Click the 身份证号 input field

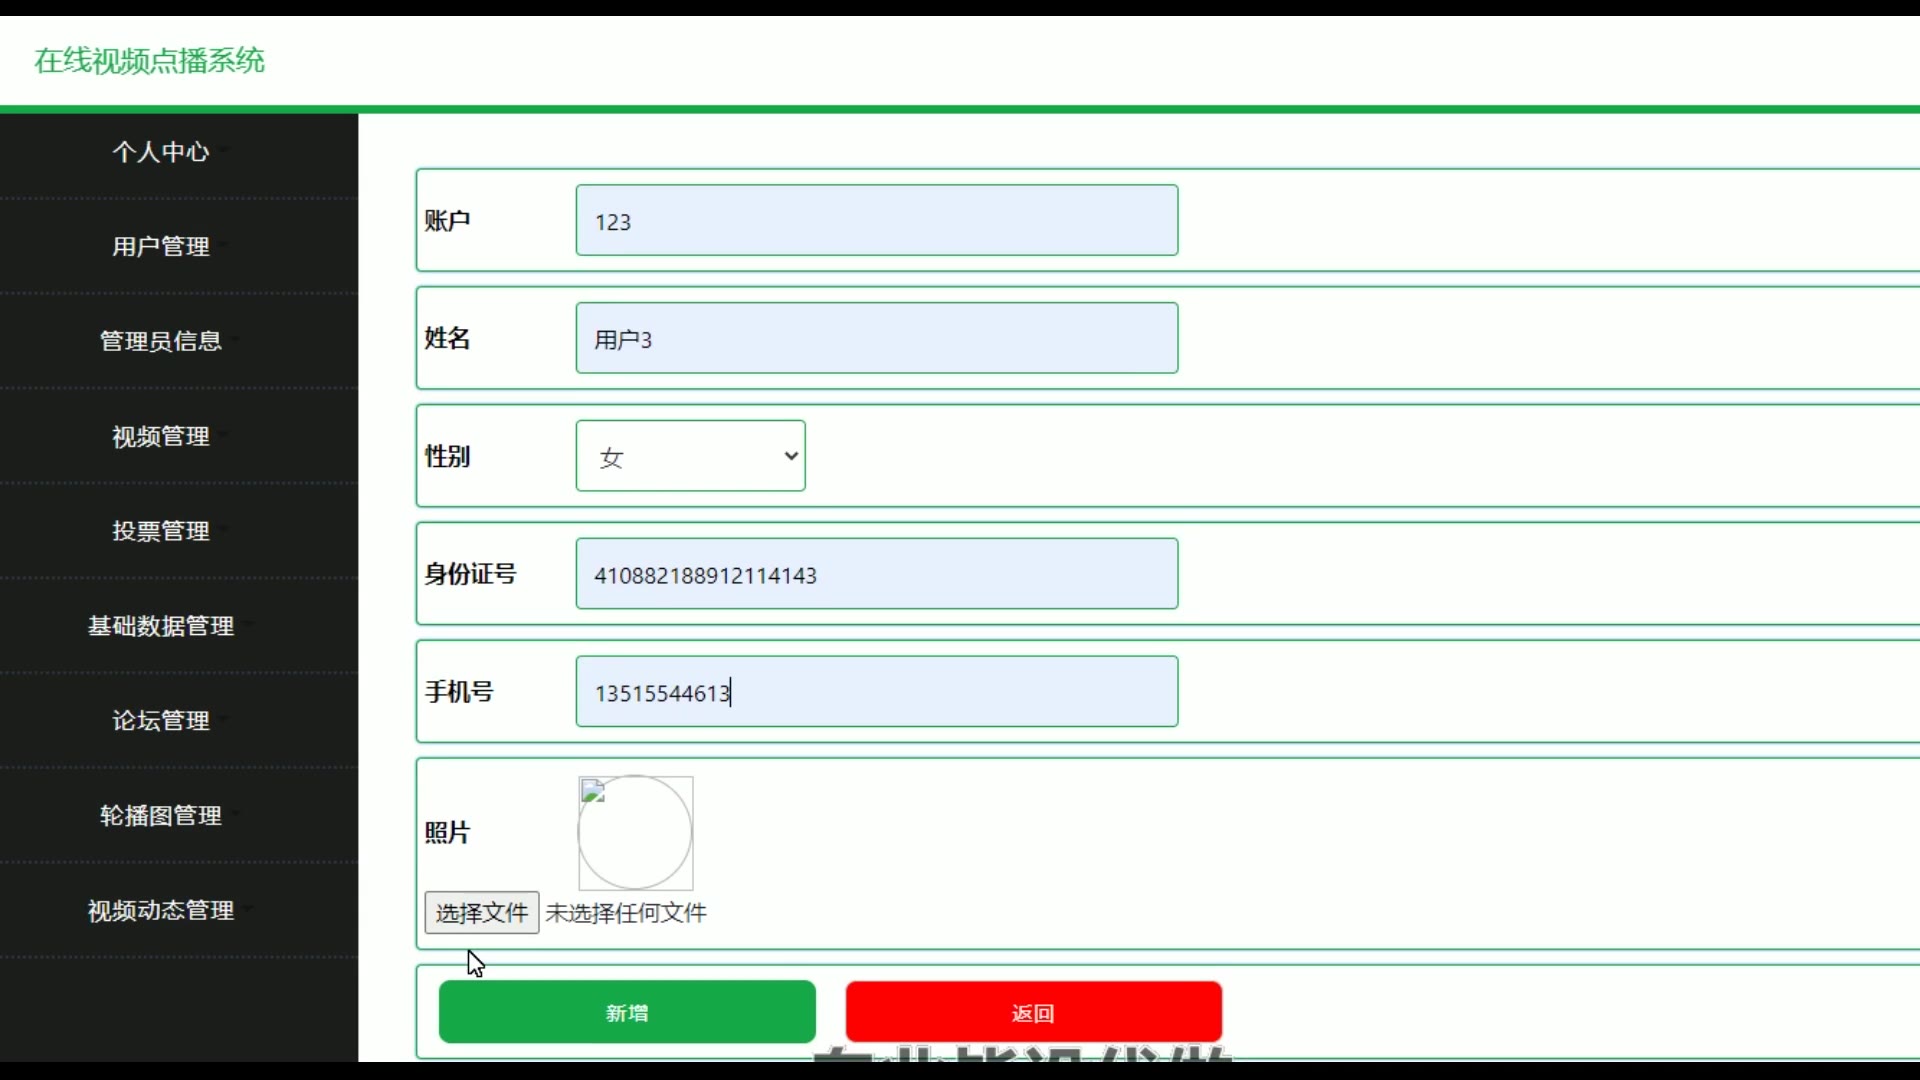(877, 574)
